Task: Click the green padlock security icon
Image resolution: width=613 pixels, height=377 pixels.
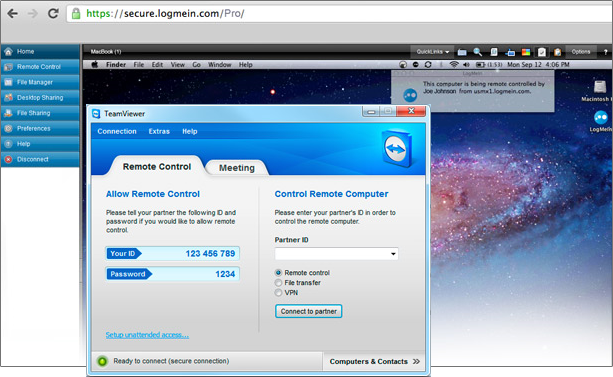Action: 76,13
